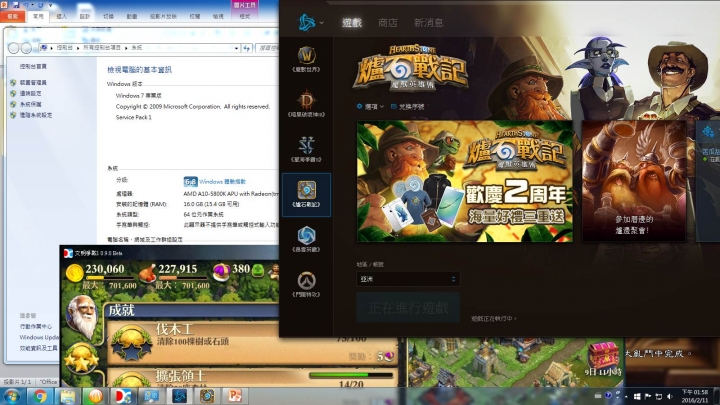Open 裝置管理員 device manager link
Image resolution: width=720 pixels, height=405 pixels.
click(33, 83)
